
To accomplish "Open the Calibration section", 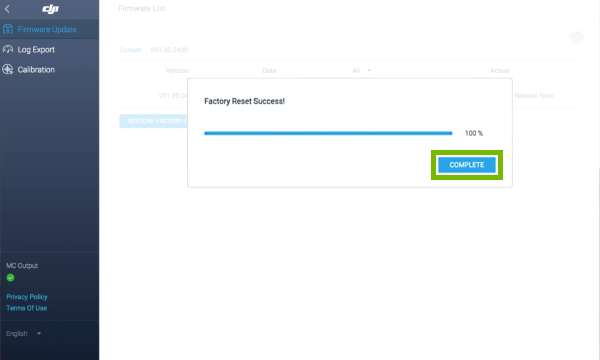I will coord(49,70).
